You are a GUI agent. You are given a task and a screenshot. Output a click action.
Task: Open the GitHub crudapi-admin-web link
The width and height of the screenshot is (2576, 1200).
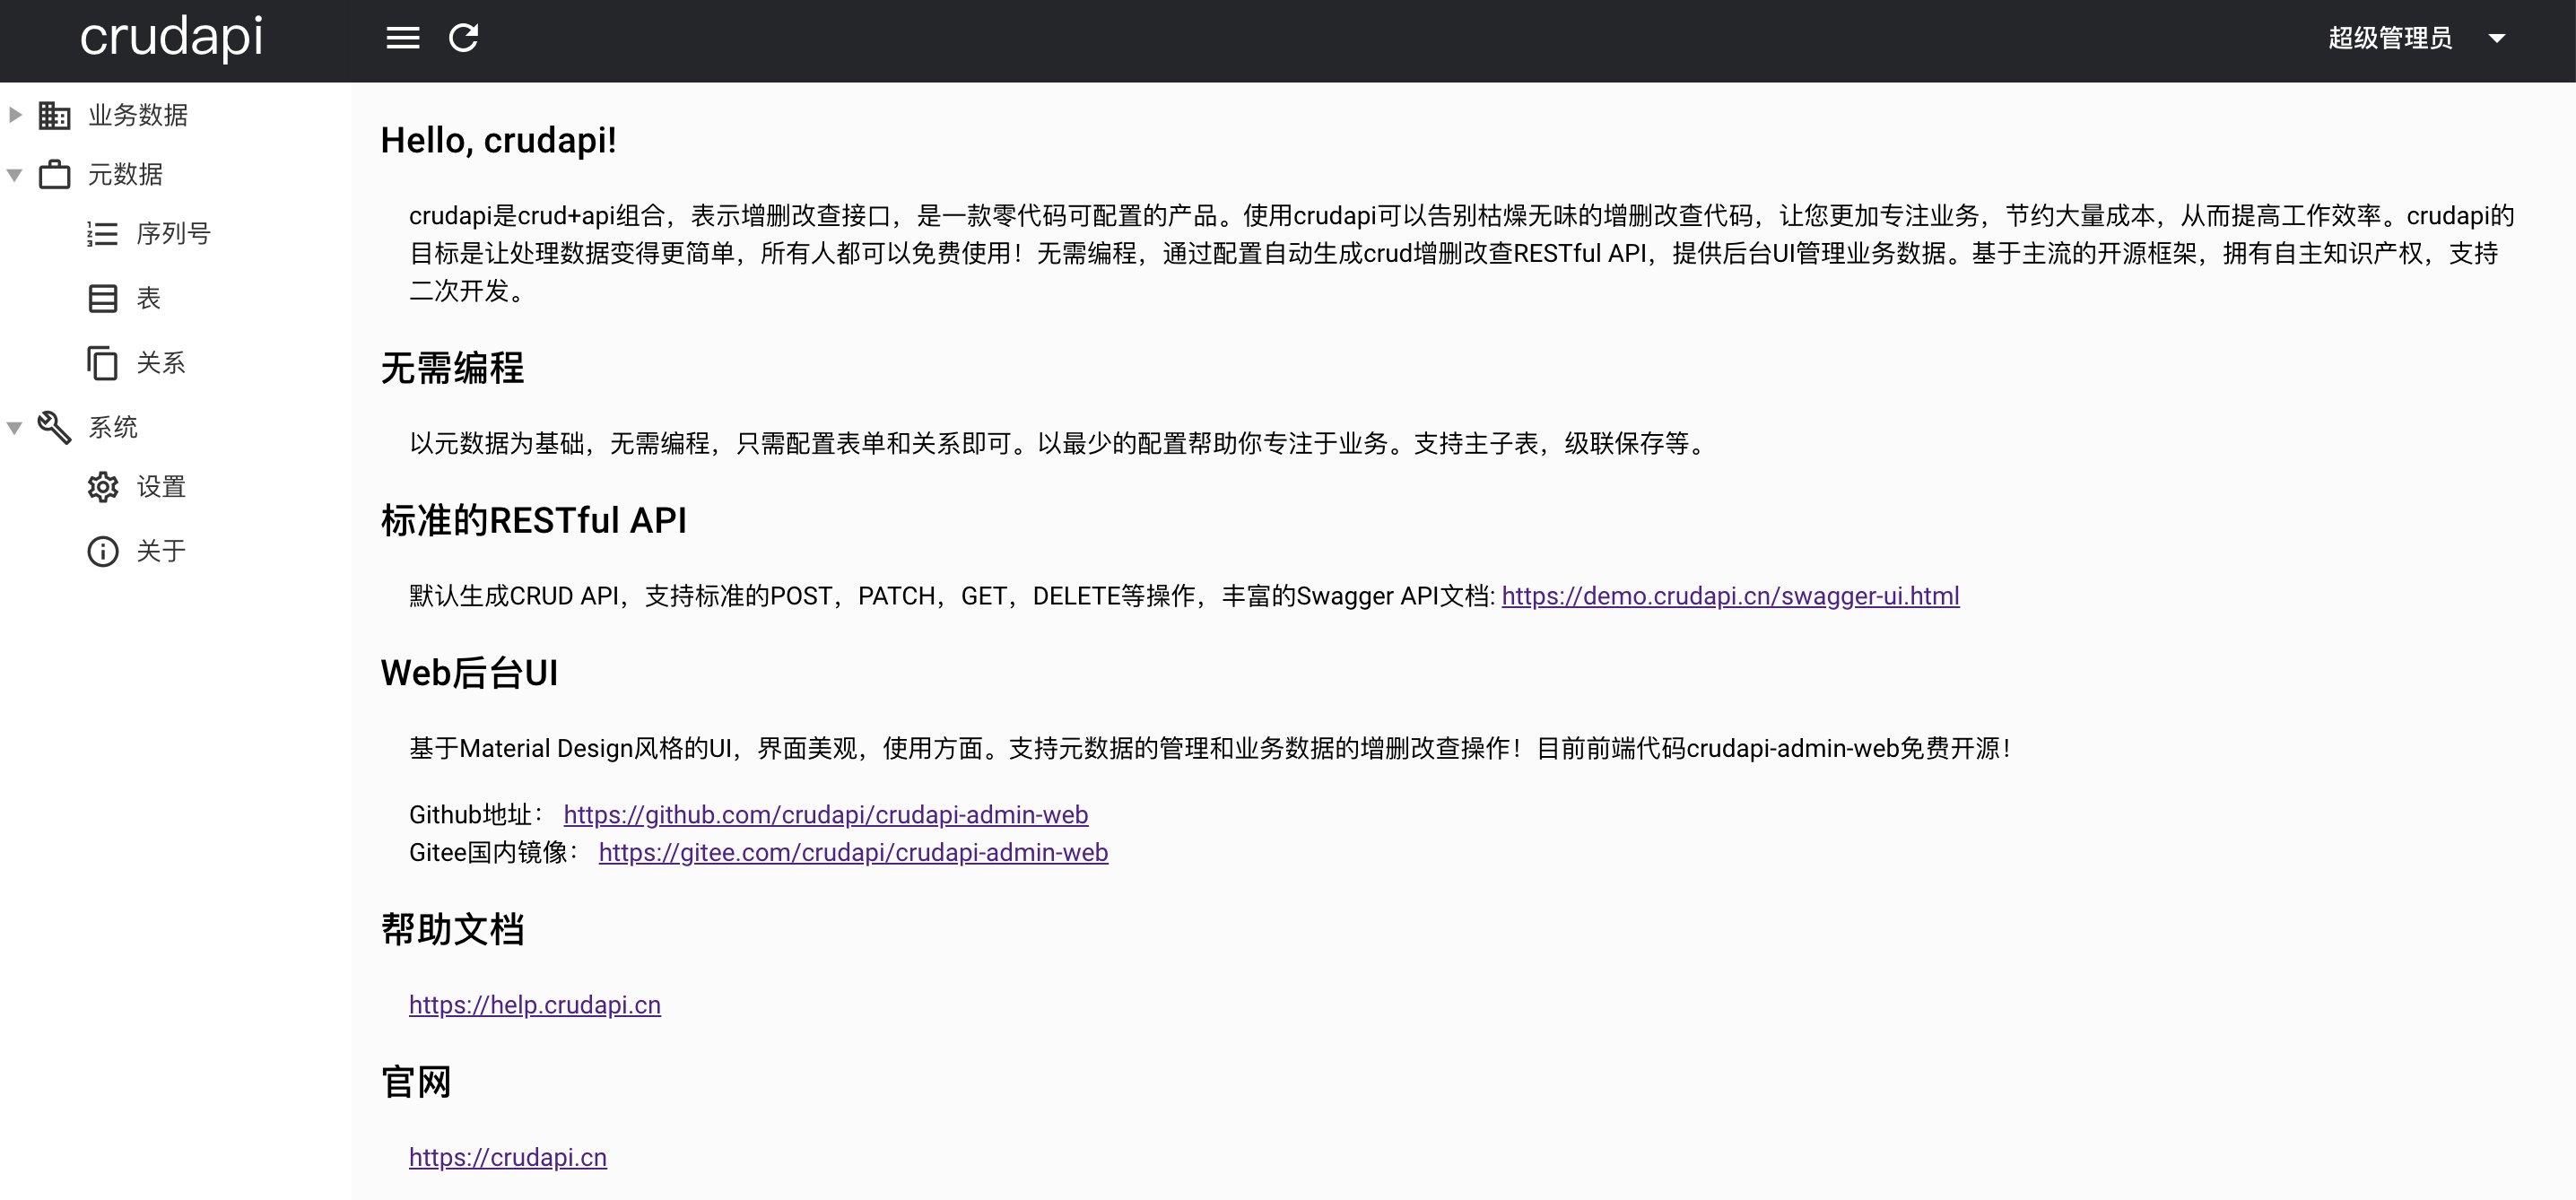(825, 815)
